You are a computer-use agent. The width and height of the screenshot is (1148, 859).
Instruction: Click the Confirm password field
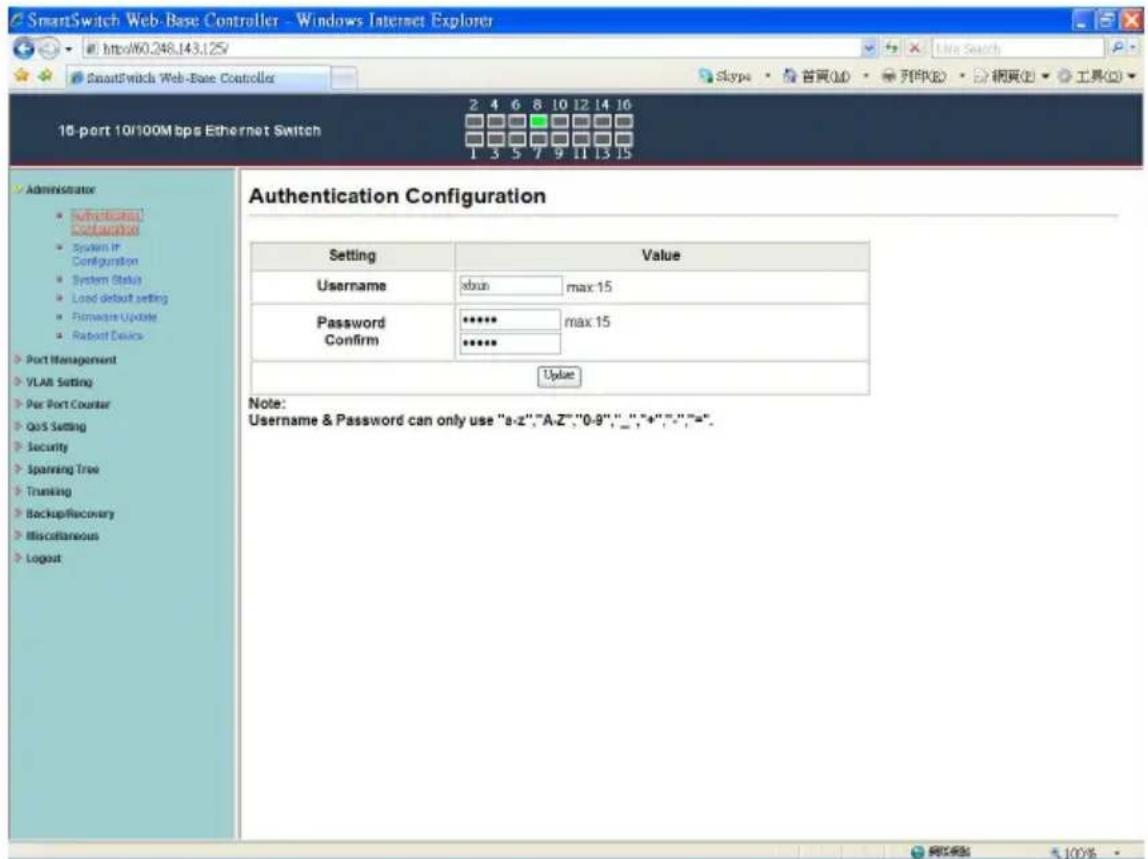pos(510,343)
